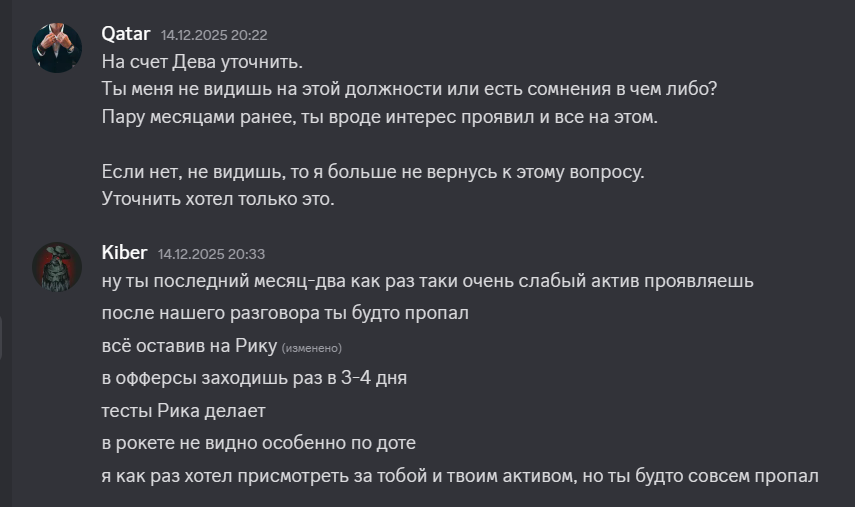This screenshot has width=855, height=507.
Task: Click the line "в офферсы заходишь"
Action: pos(254,378)
